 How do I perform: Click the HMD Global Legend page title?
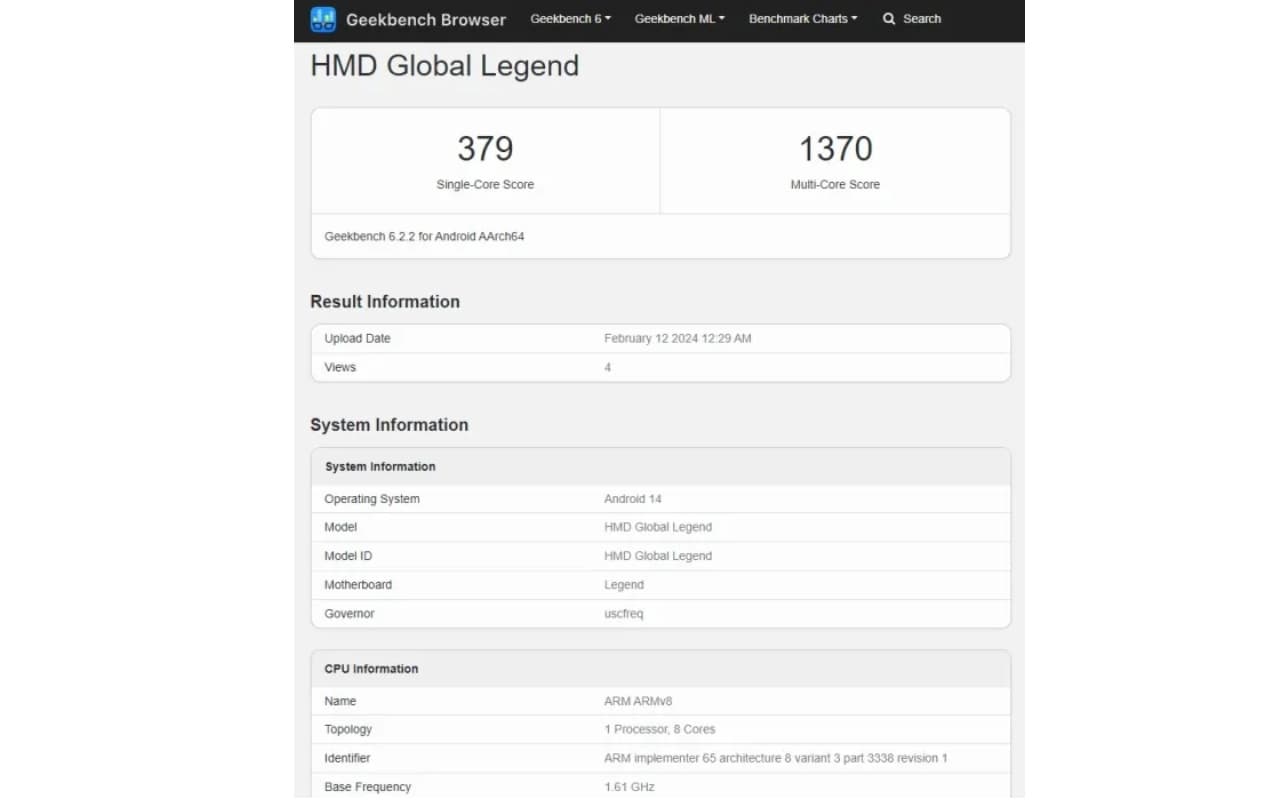[x=444, y=66]
